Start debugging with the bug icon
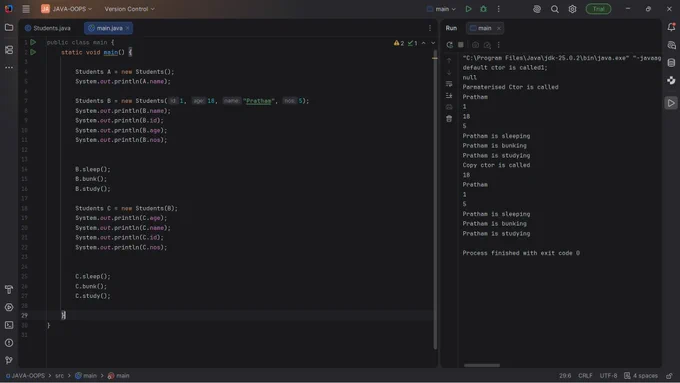 click(483, 9)
